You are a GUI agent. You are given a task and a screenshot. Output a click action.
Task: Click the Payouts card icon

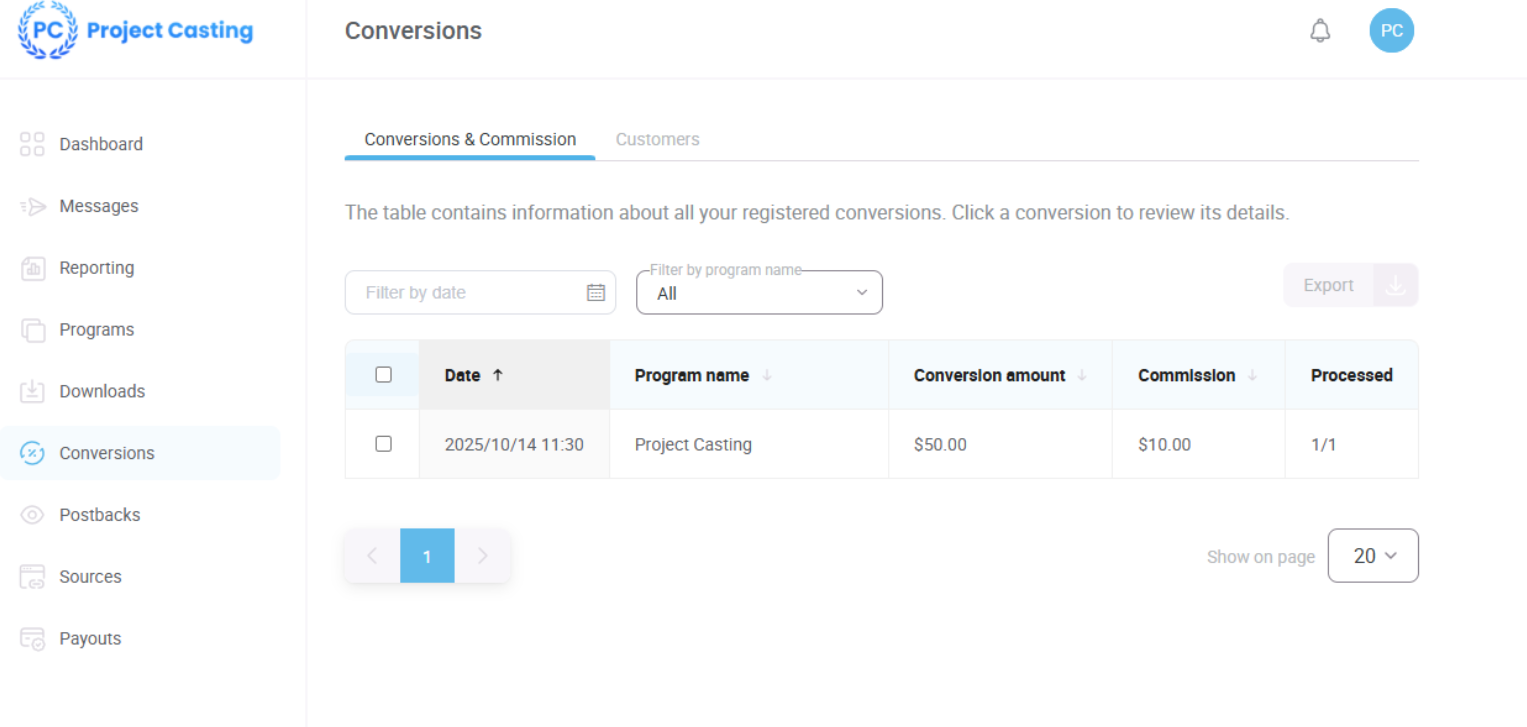32,639
